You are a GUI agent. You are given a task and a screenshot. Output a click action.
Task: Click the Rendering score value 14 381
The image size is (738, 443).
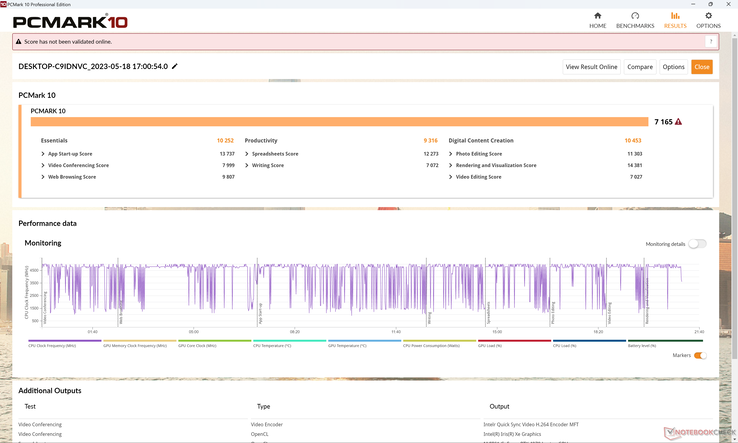click(x=634, y=165)
